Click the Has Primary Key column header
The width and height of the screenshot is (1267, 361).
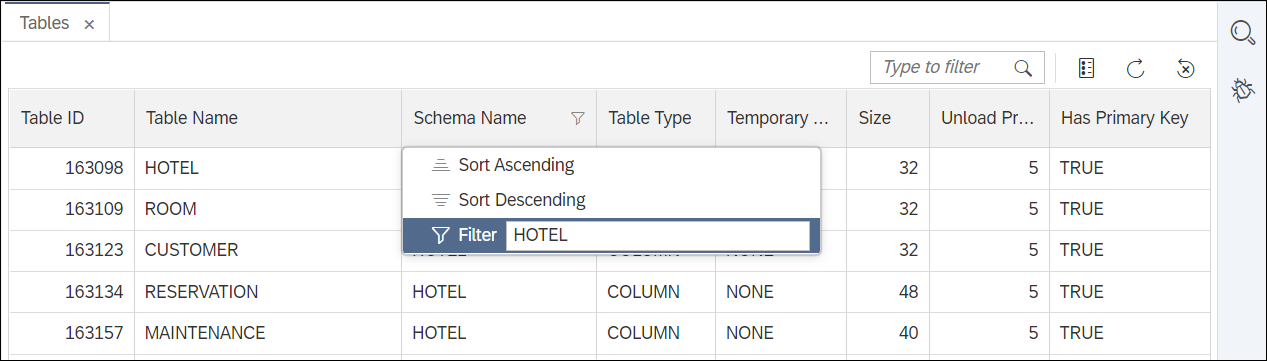click(x=1131, y=118)
